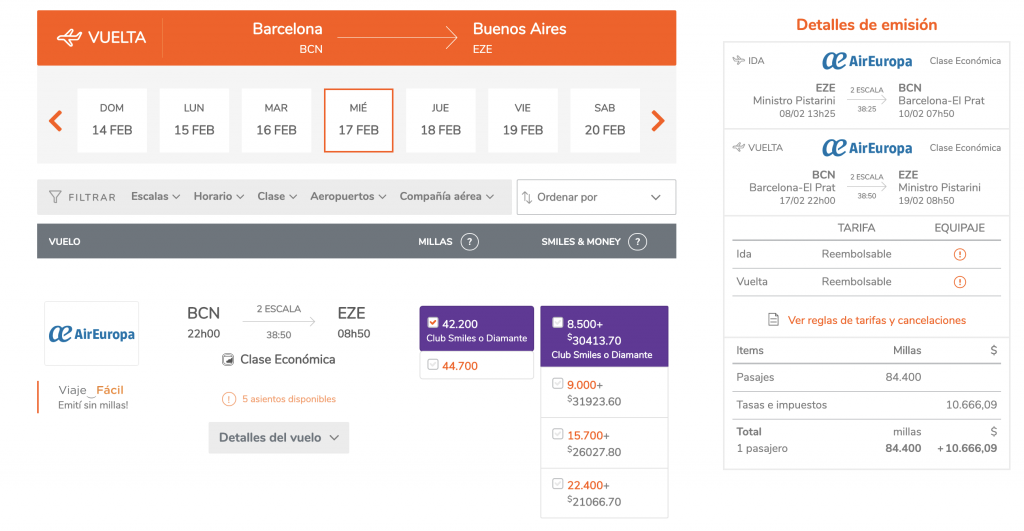The image size is (1024, 531).
Task: Click the AirEuropa logo in flight row
Action: pyautogui.click(x=91, y=333)
